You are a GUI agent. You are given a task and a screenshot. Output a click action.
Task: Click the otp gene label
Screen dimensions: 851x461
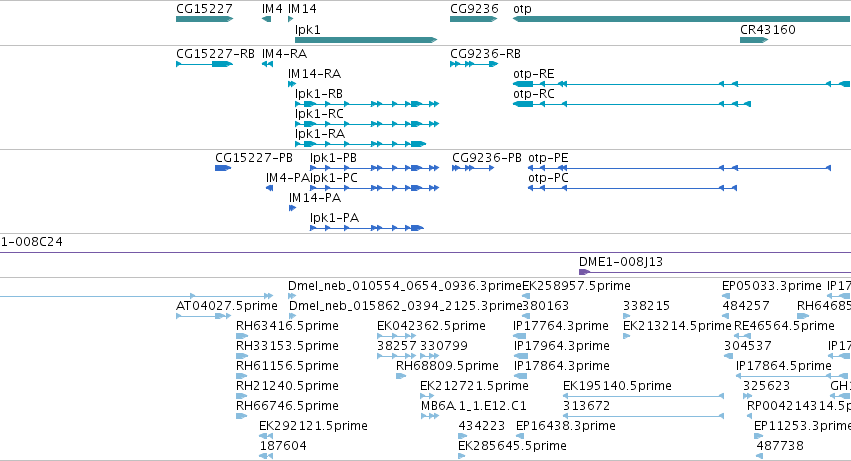click(x=522, y=9)
